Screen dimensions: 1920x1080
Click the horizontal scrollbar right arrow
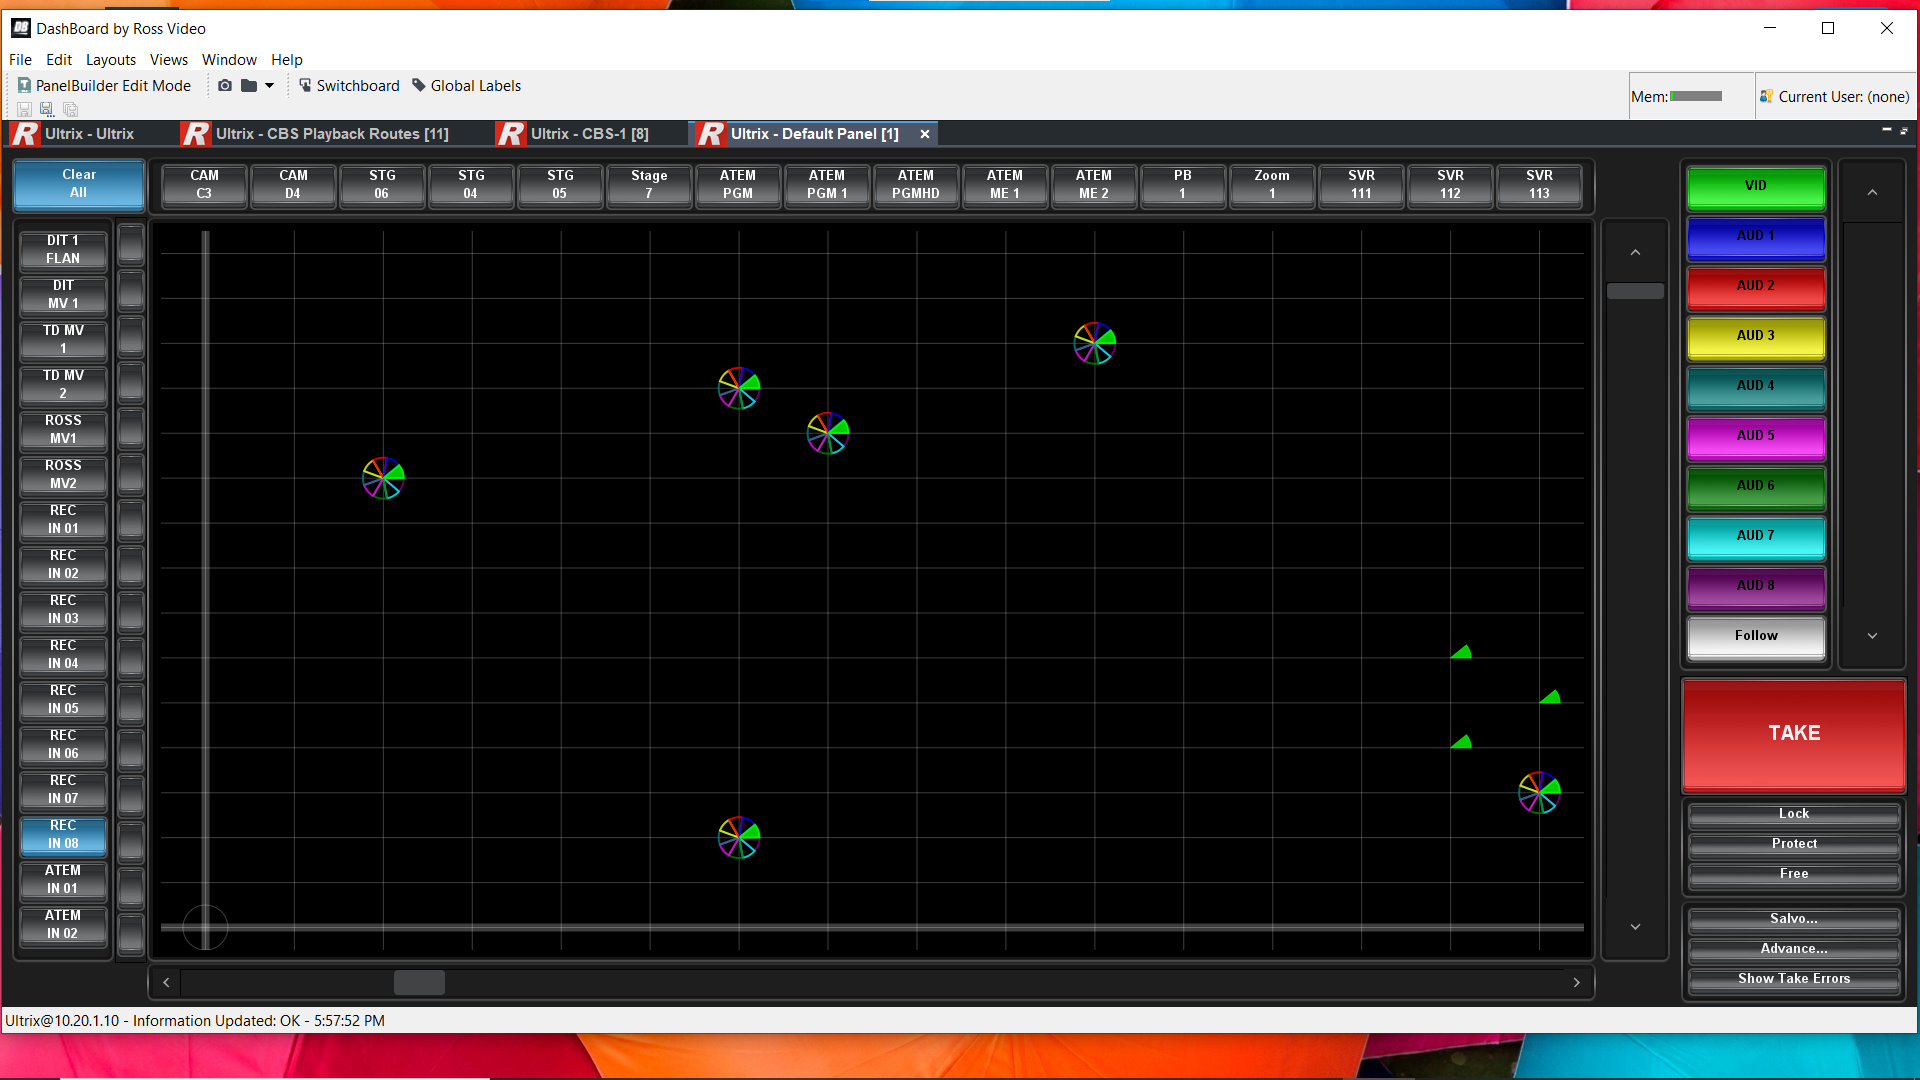(1576, 982)
